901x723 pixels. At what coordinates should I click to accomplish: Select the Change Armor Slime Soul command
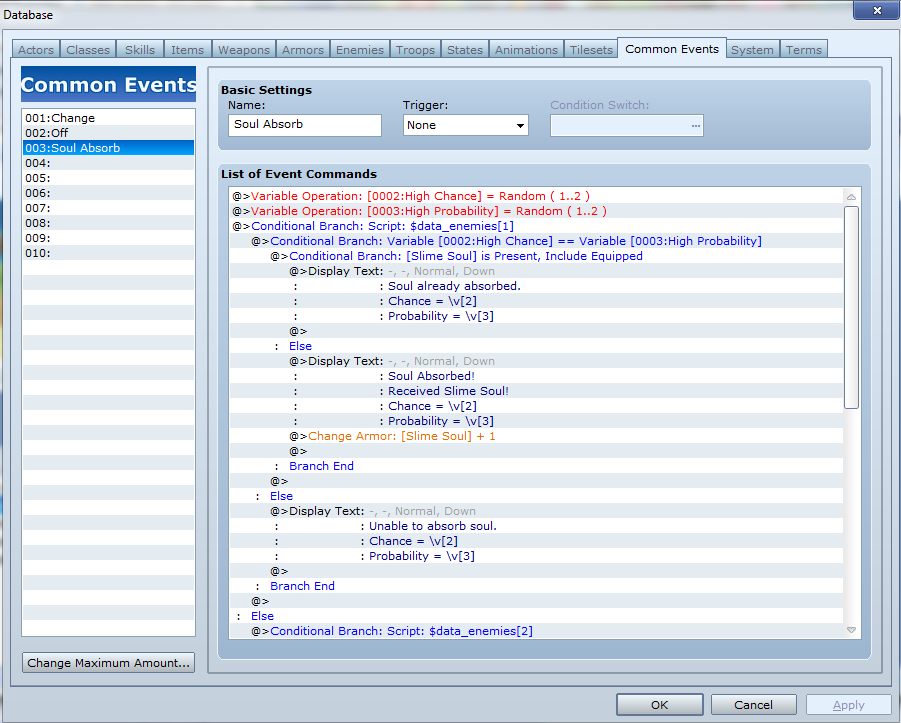click(401, 436)
